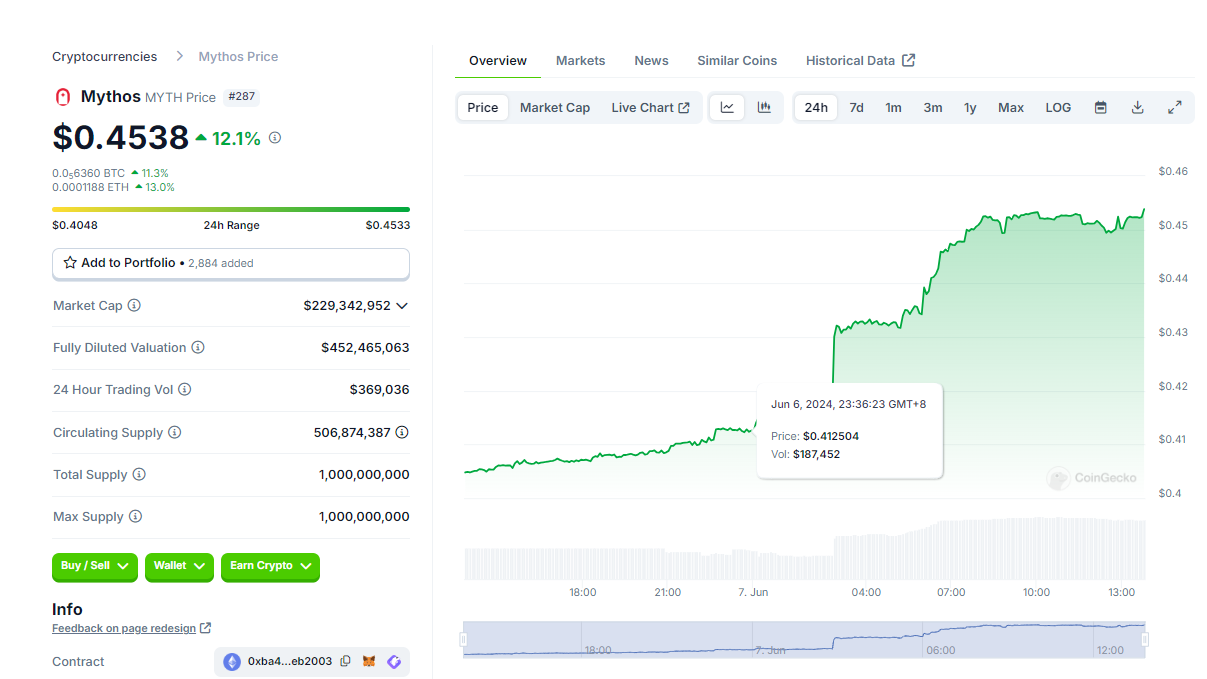Toggle the LOG scale option
Viewport: 1207px width, 679px height.
[1058, 108]
